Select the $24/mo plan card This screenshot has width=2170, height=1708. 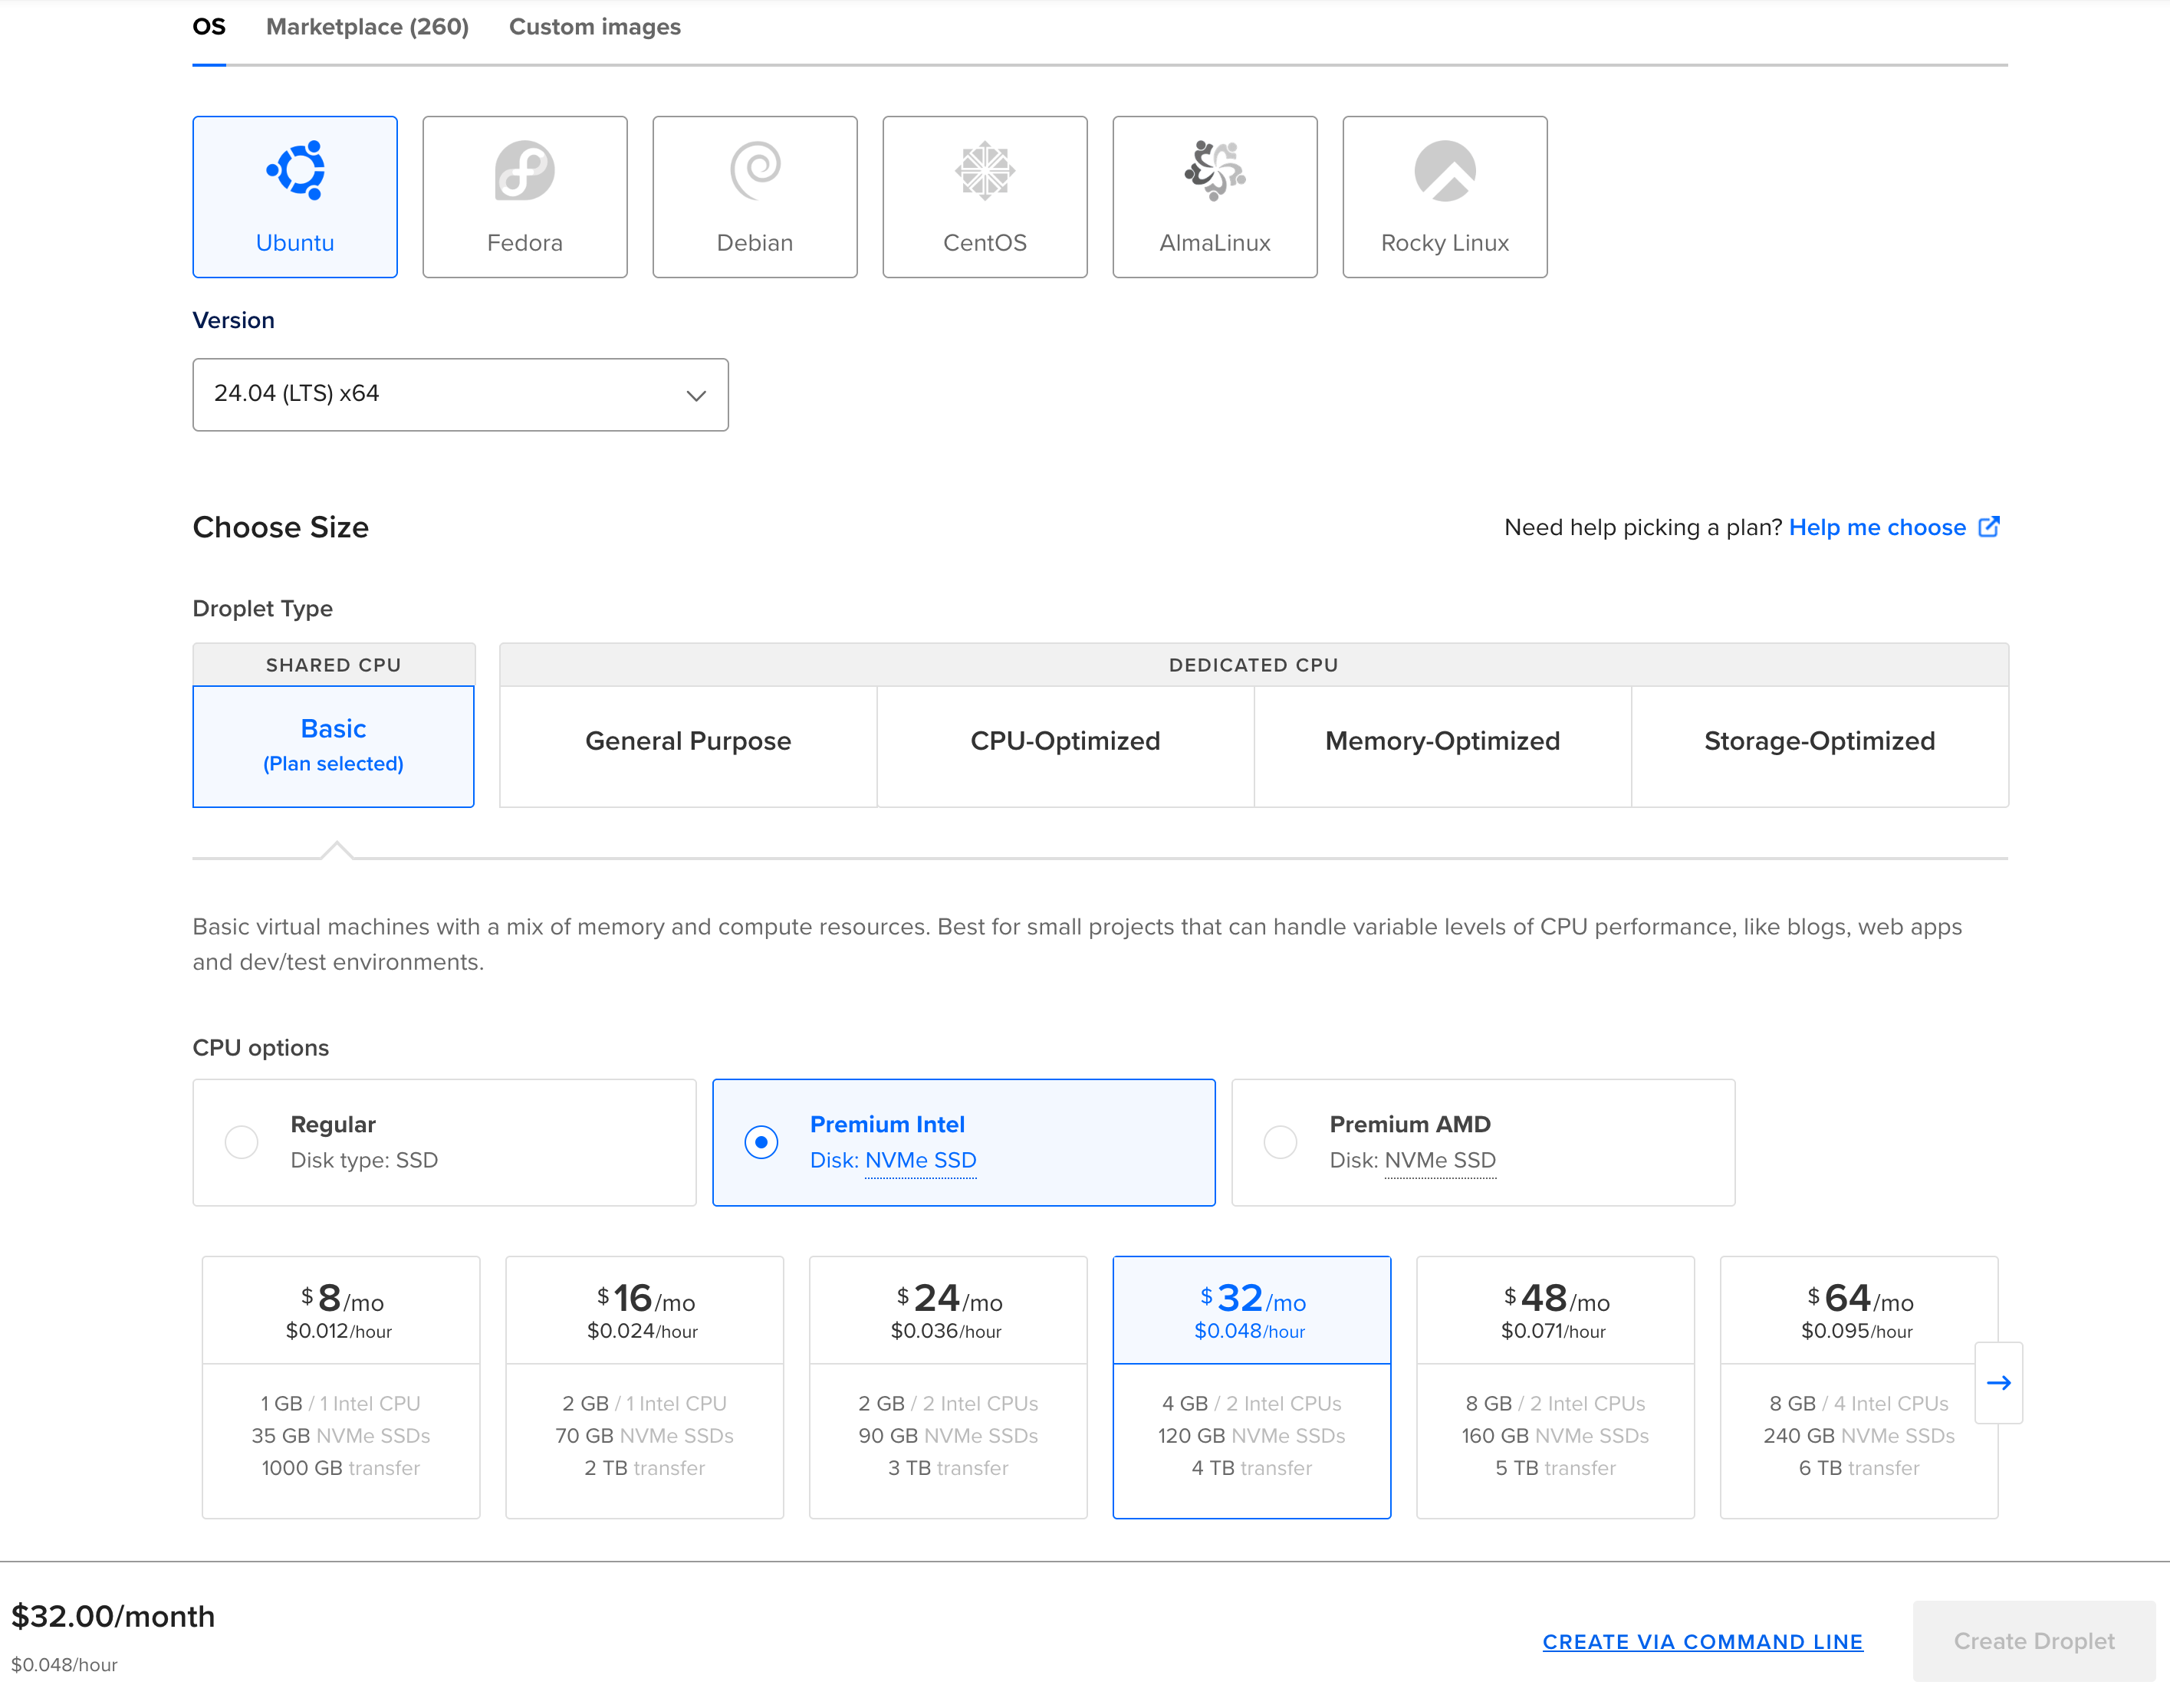pos(948,1387)
